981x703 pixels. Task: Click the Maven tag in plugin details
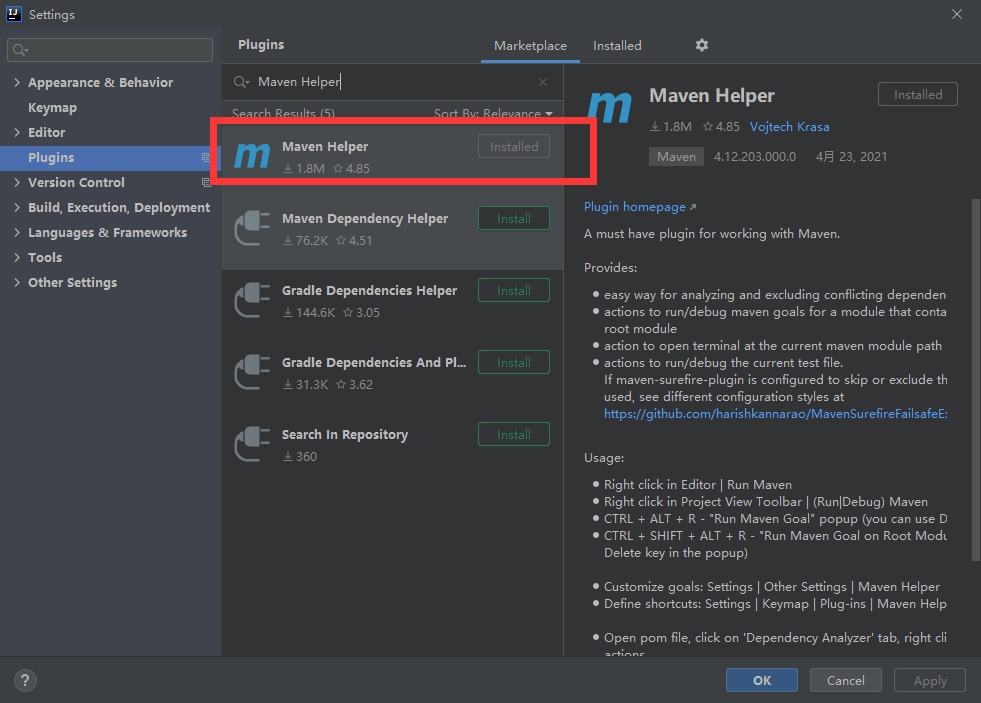click(676, 156)
